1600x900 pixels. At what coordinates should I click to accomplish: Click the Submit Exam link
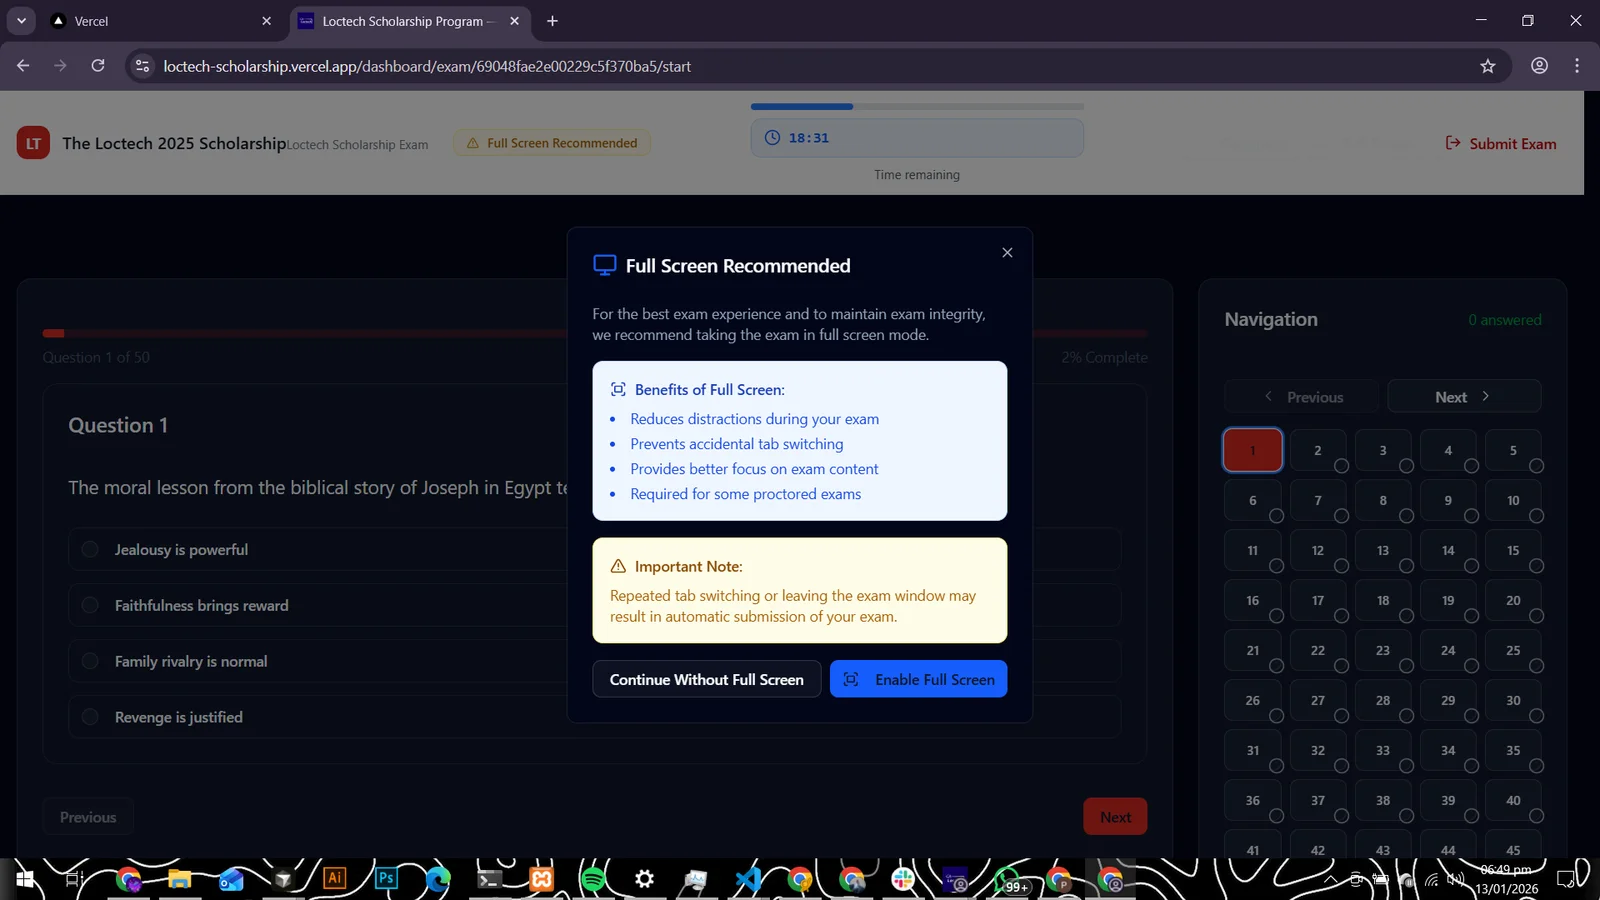(1500, 143)
